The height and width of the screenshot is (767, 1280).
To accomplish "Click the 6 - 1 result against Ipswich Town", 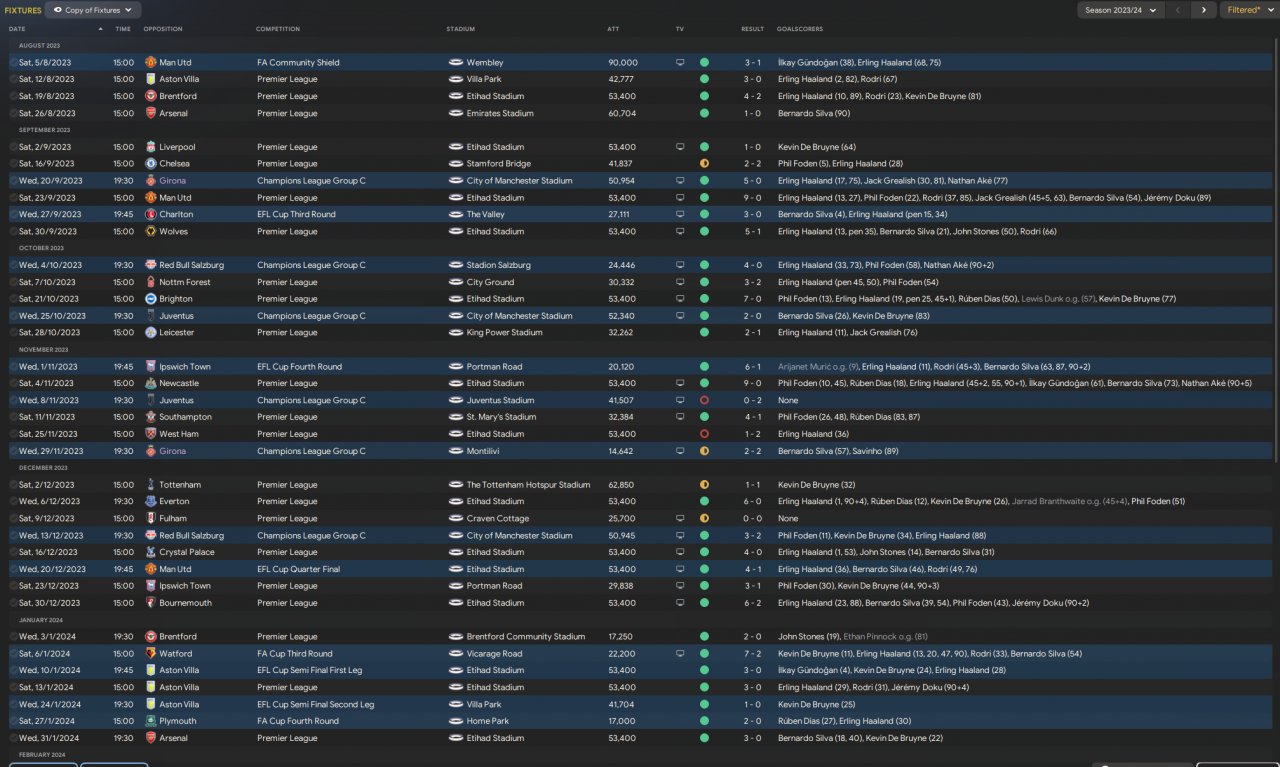I will [753, 366].
